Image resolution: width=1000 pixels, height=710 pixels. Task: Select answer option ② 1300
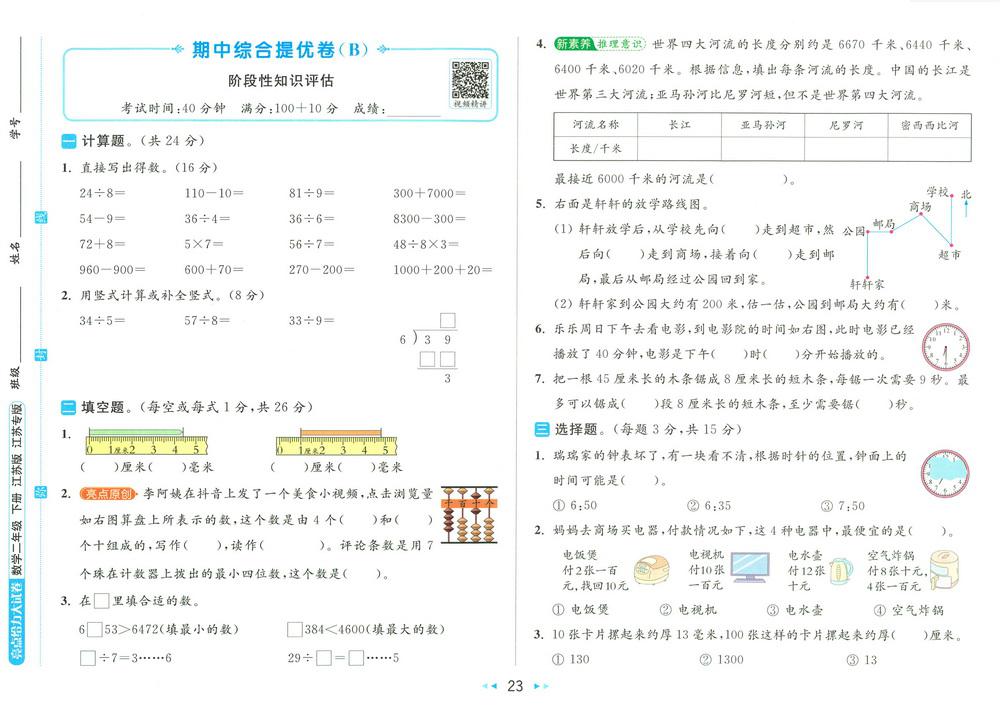721,659
